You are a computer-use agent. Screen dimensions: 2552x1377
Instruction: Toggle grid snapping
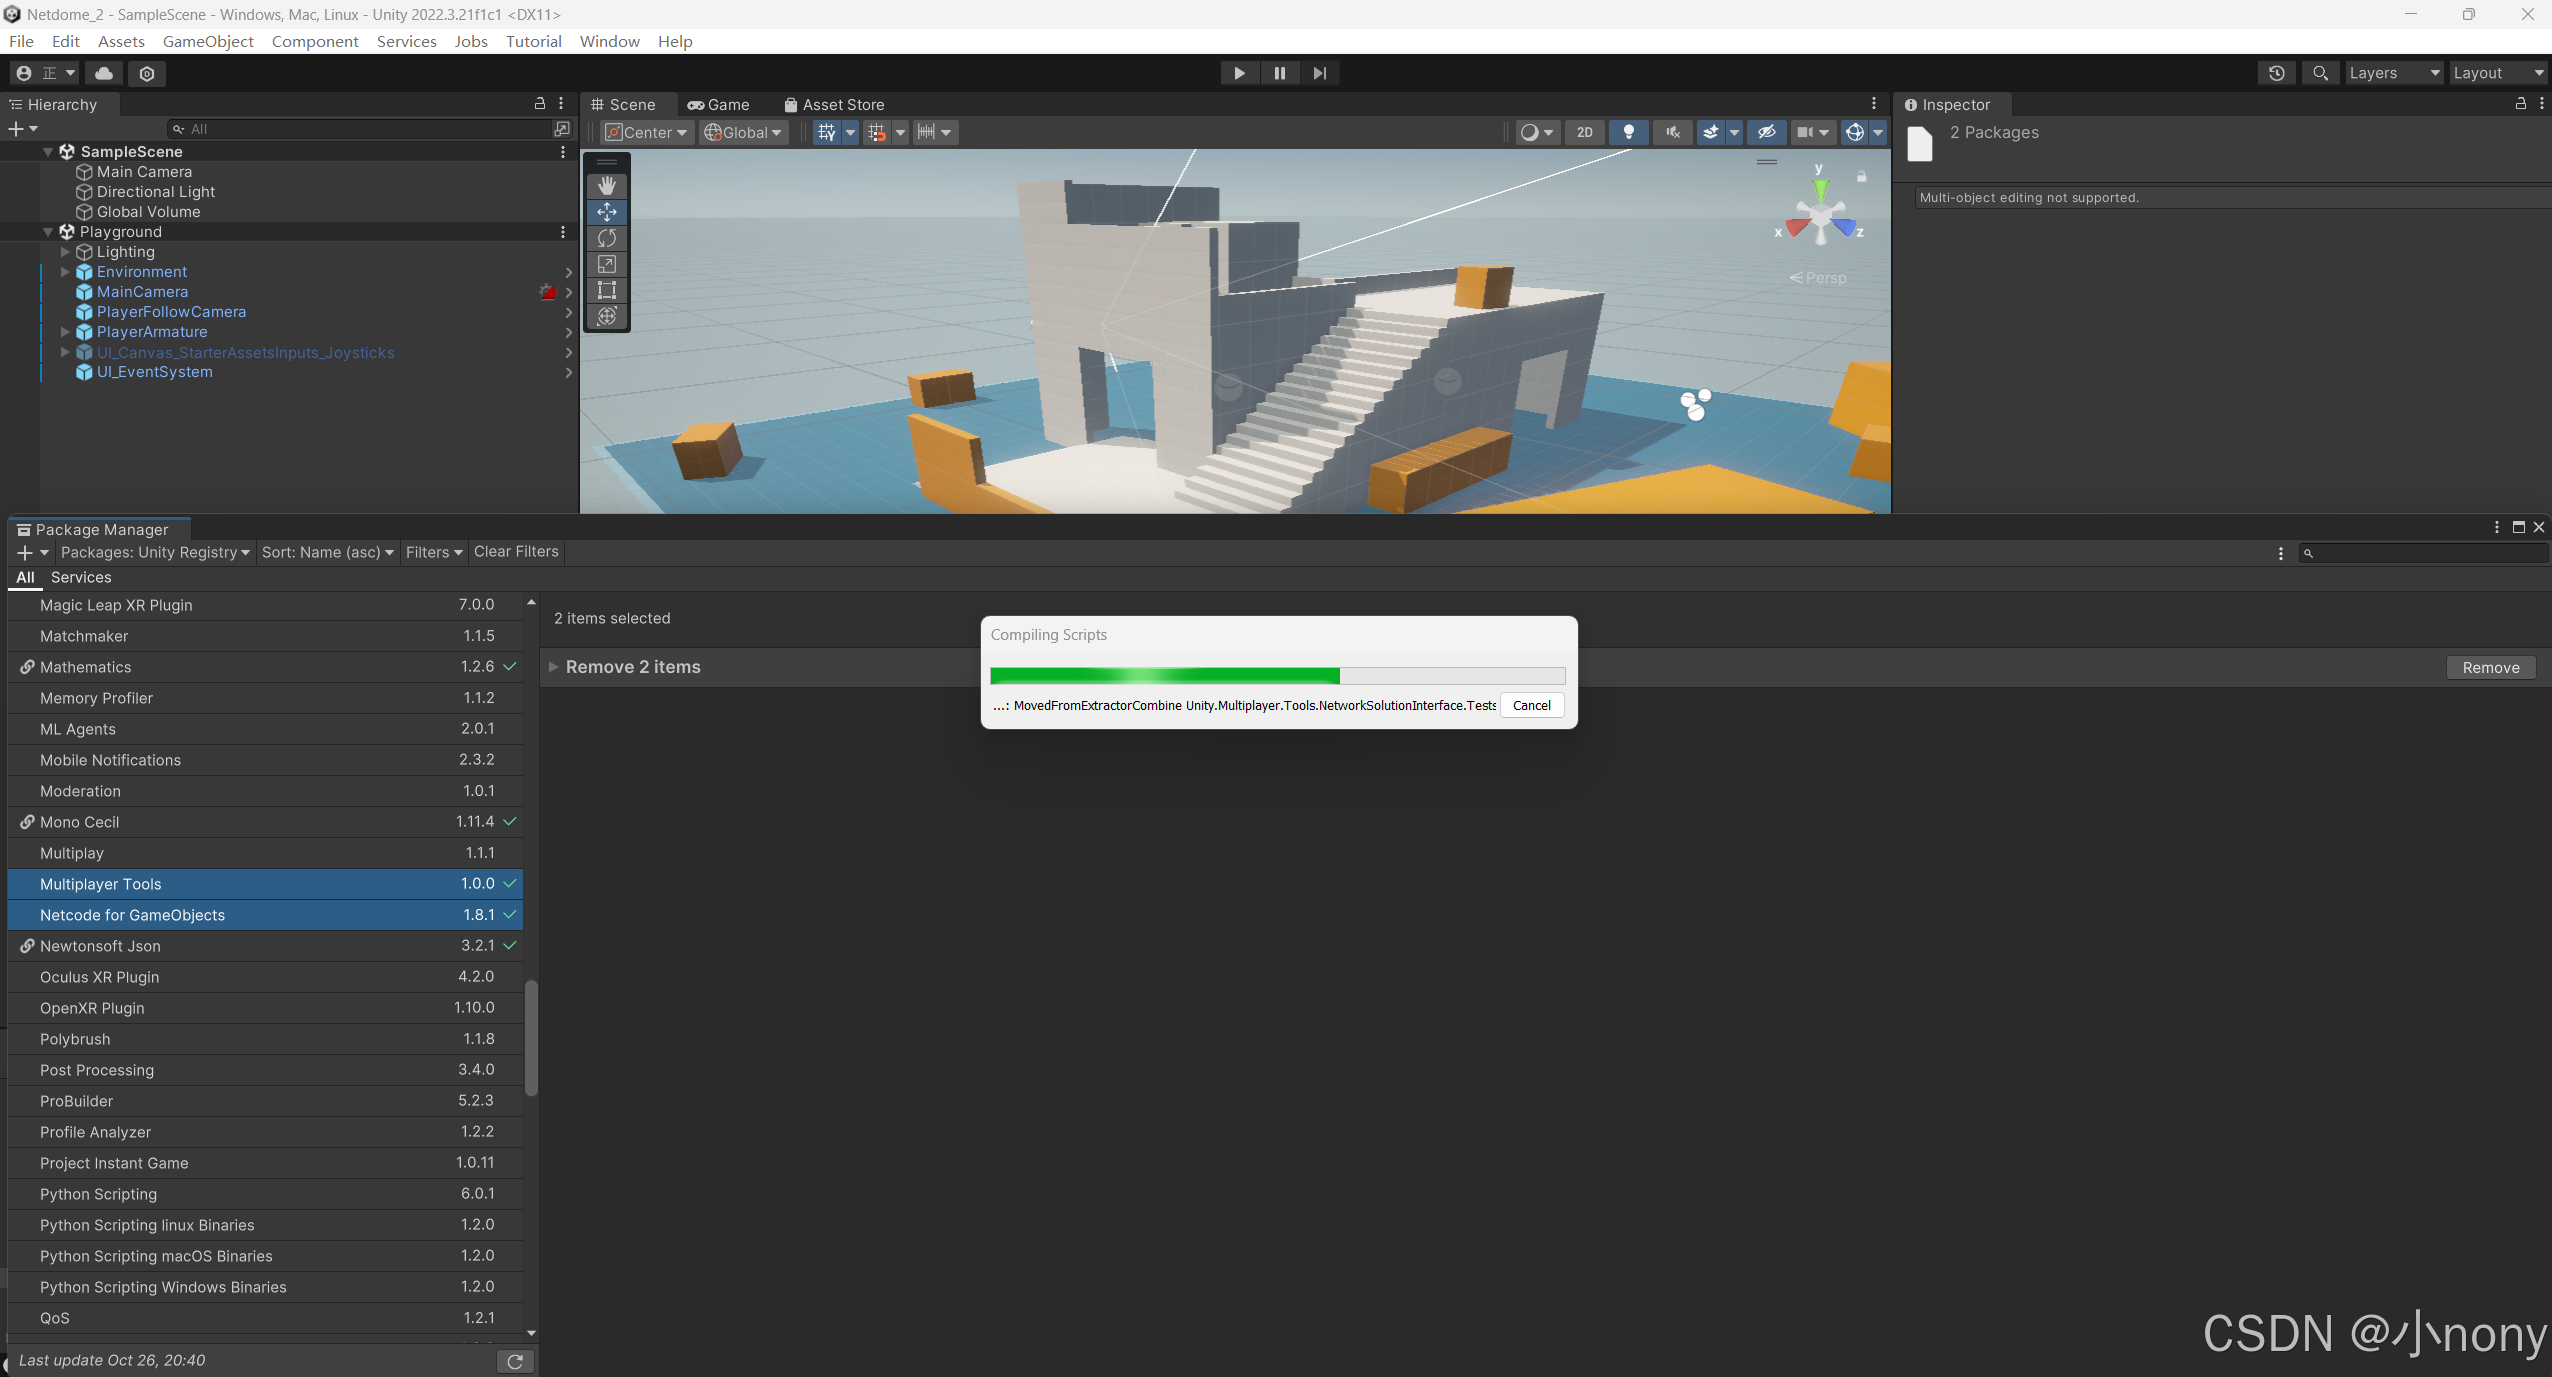[x=877, y=132]
